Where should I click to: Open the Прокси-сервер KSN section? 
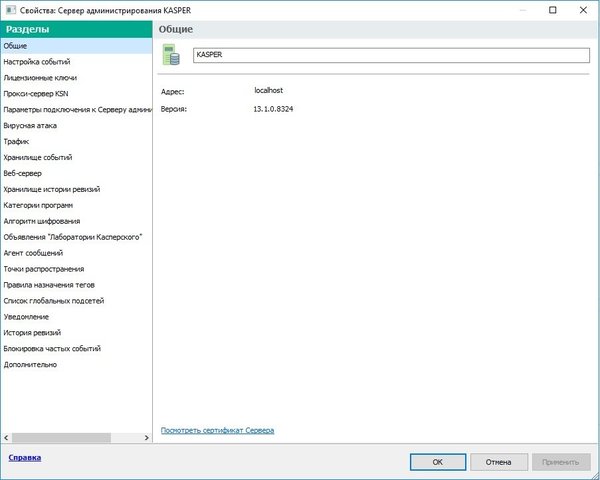click(x=37, y=93)
